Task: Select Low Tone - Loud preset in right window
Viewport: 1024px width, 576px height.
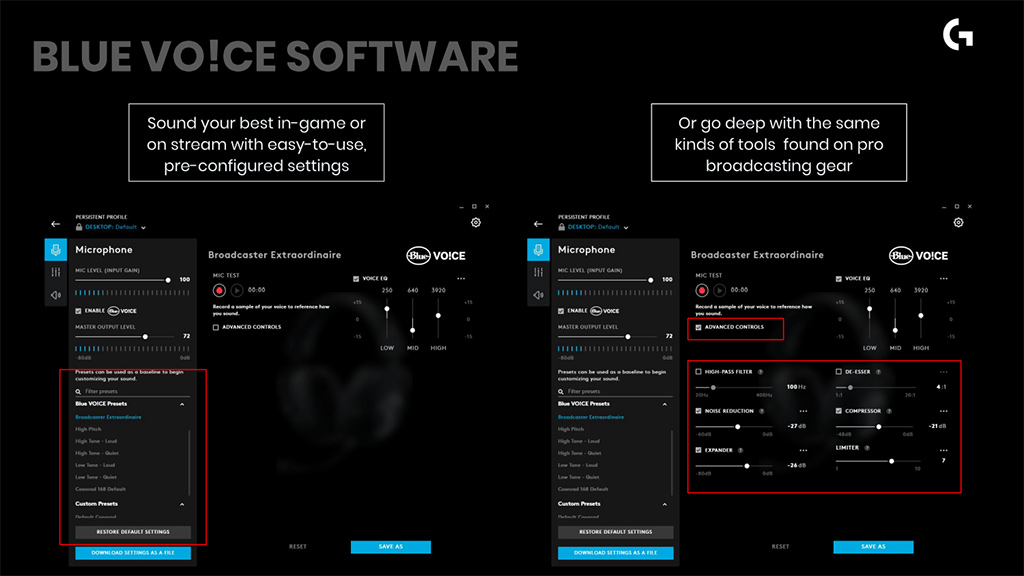Action: [x=578, y=465]
